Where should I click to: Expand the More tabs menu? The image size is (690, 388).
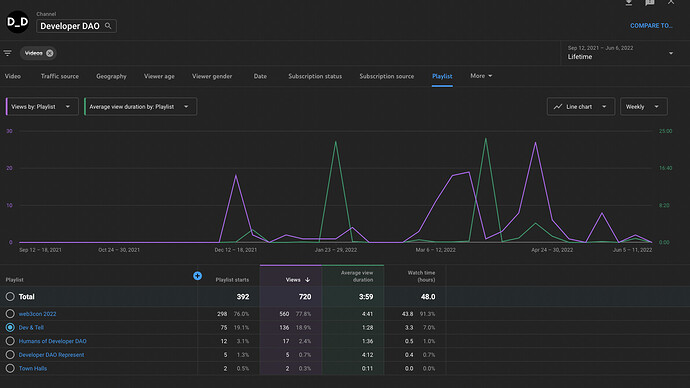481,76
